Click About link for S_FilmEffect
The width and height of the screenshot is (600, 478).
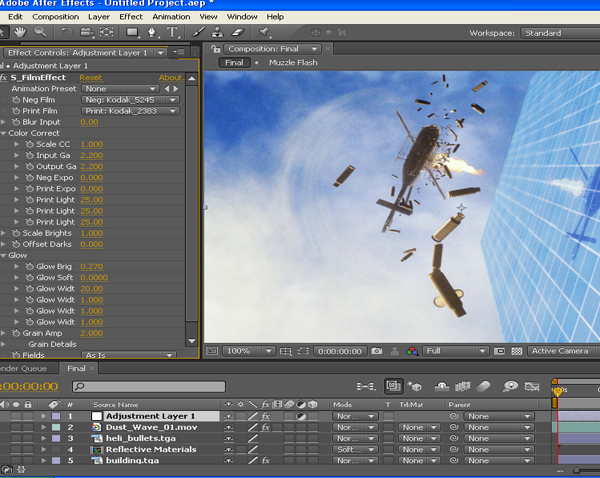coord(171,78)
